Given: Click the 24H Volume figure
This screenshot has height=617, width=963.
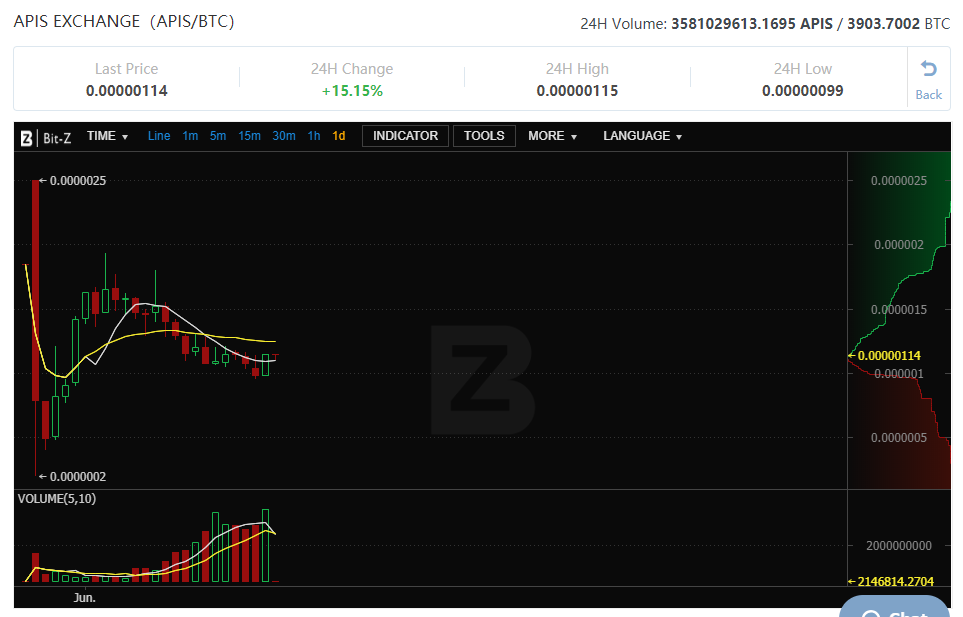Looking at the screenshot, I should pos(765,24).
